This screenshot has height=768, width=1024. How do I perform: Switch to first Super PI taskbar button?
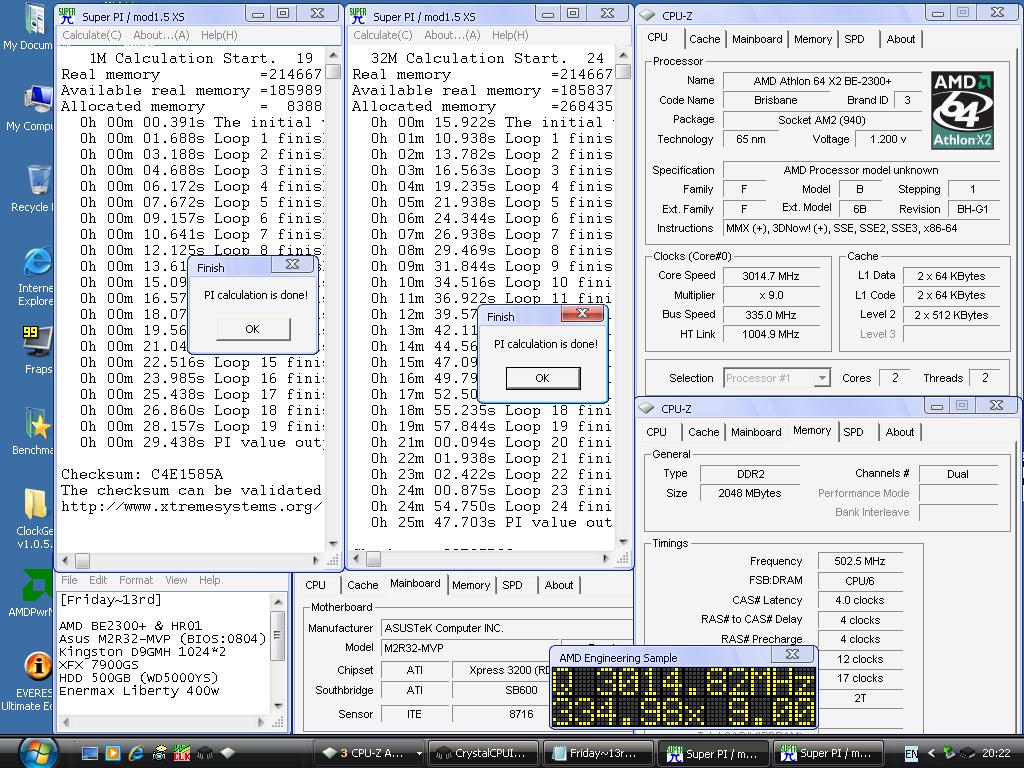pyautogui.click(x=714, y=754)
